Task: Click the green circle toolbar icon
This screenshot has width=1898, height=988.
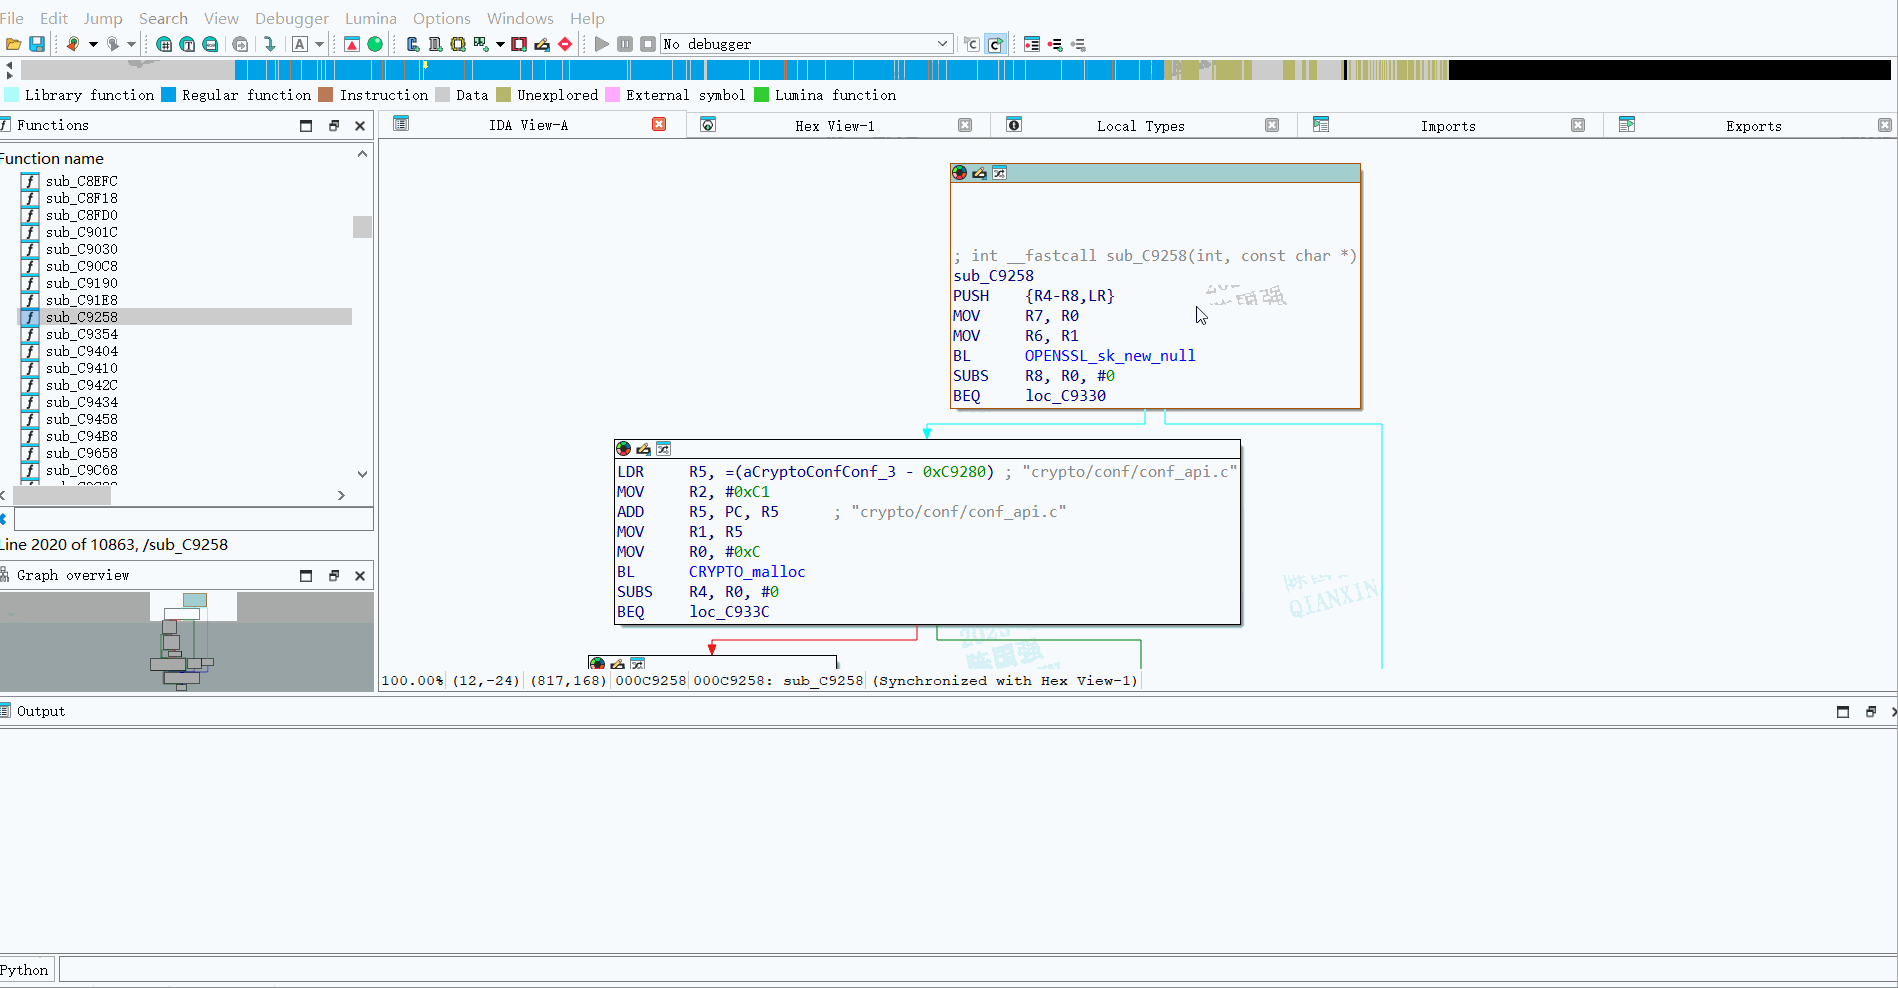Action: [375, 44]
